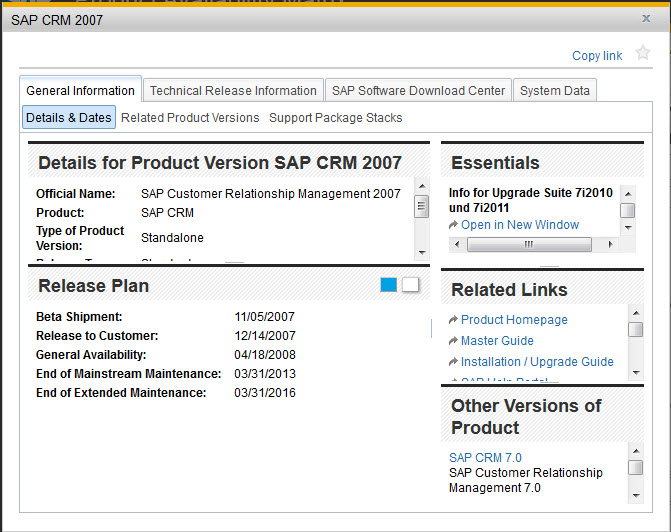Viewport: 671px width, 532px height.
Task: Click Essentials horizontal scroll left arrow
Action: 457,244
